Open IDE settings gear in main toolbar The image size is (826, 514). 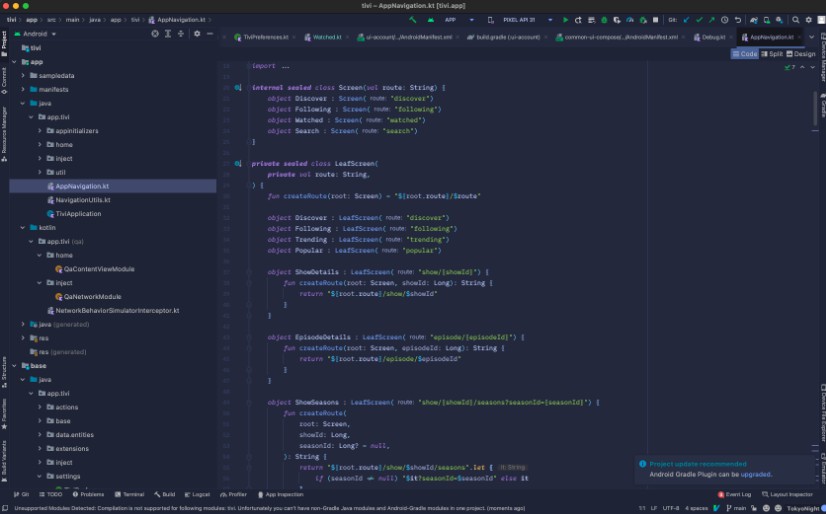[x=809, y=20]
